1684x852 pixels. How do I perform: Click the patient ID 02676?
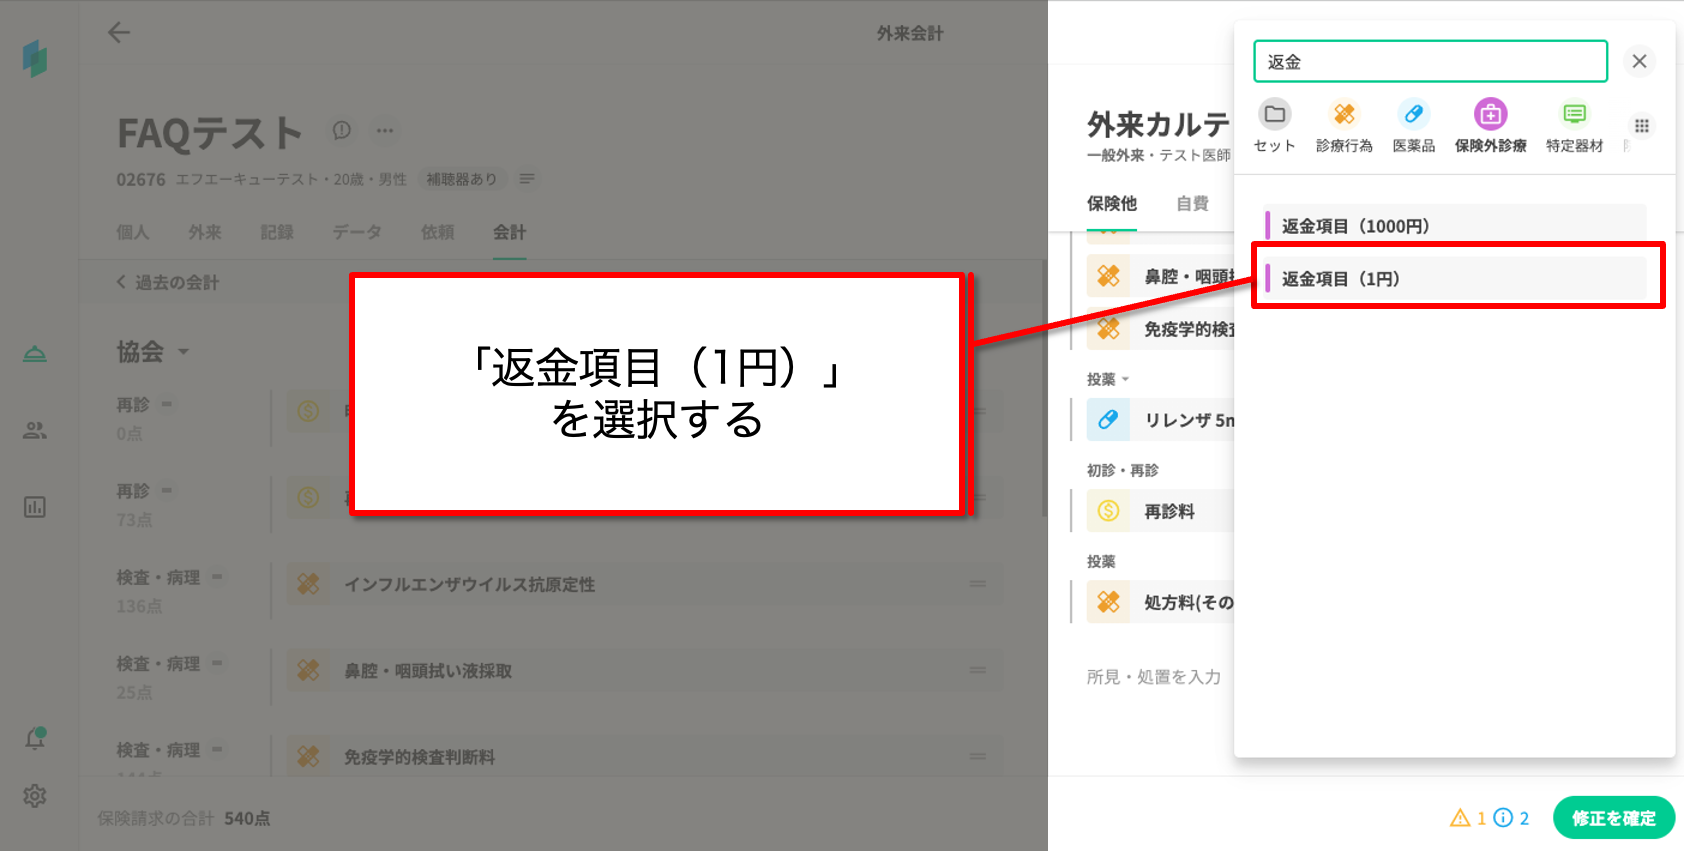pos(141,180)
